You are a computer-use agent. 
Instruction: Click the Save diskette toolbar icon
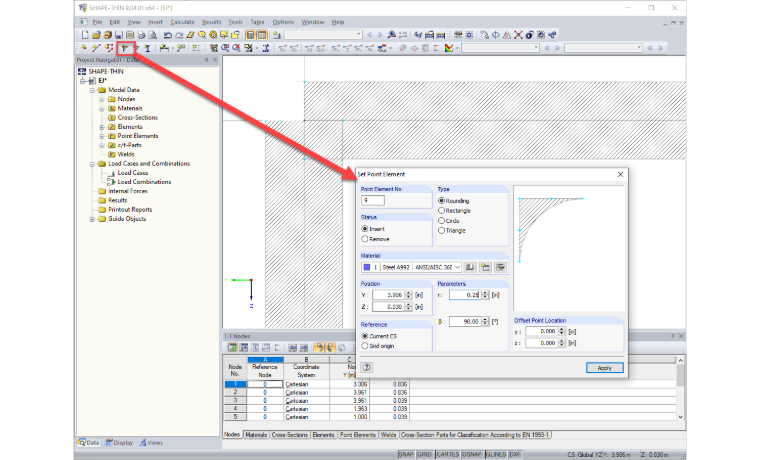point(119,35)
